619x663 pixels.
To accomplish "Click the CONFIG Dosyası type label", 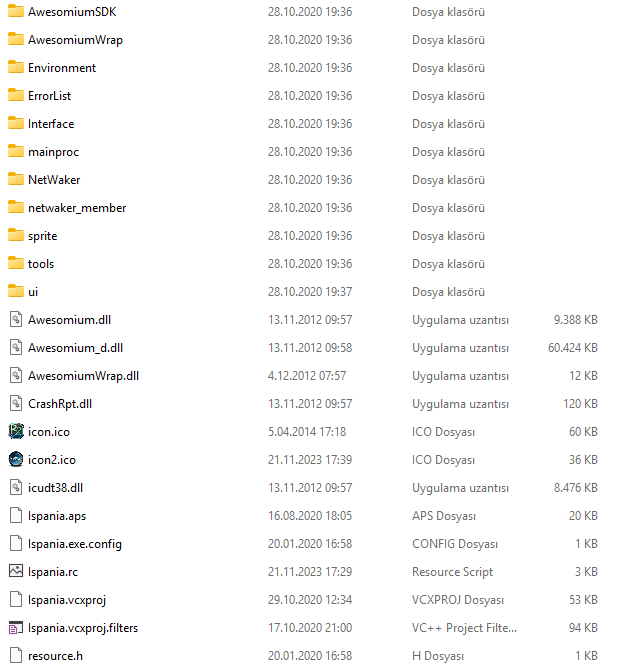I will click(x=455, y=544).
